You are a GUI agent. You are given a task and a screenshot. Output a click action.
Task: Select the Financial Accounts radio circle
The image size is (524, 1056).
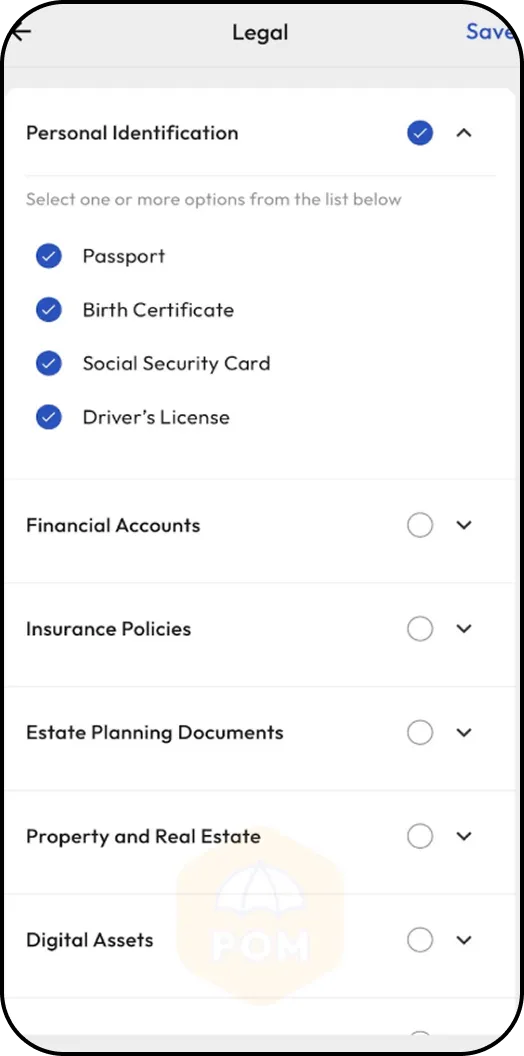tap(420, 525)
